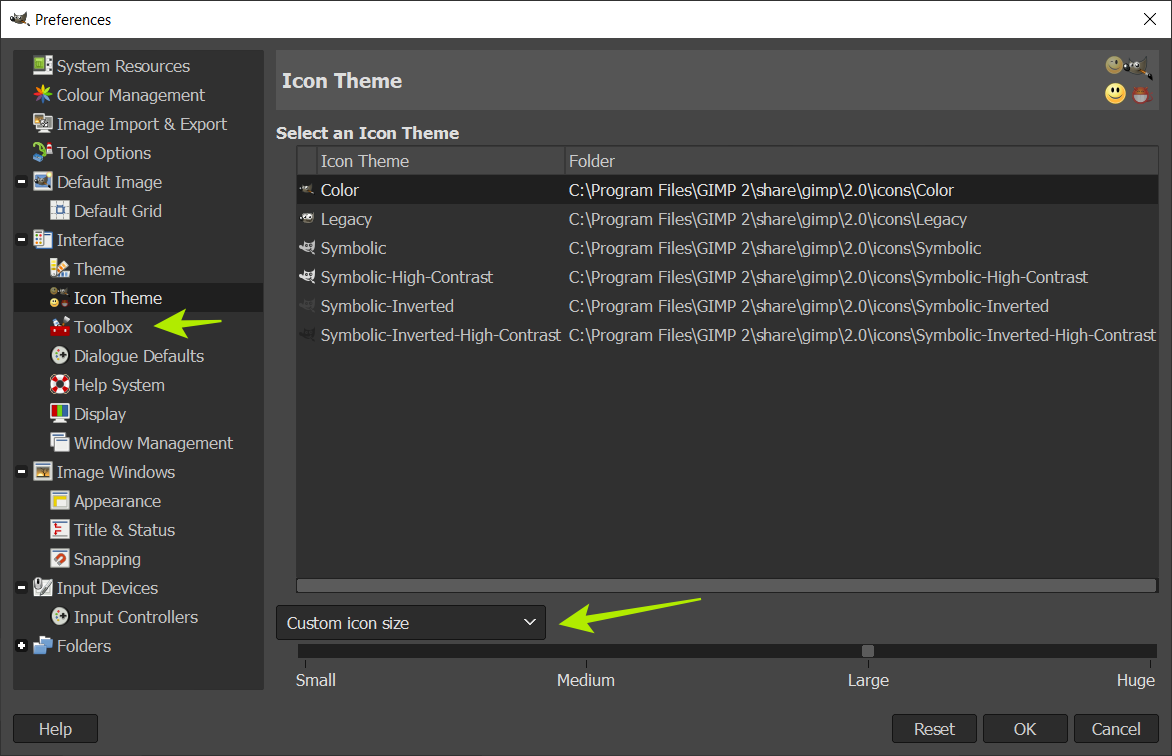Click the Window Management icon
1172x756 pixels.
point(60,443)
